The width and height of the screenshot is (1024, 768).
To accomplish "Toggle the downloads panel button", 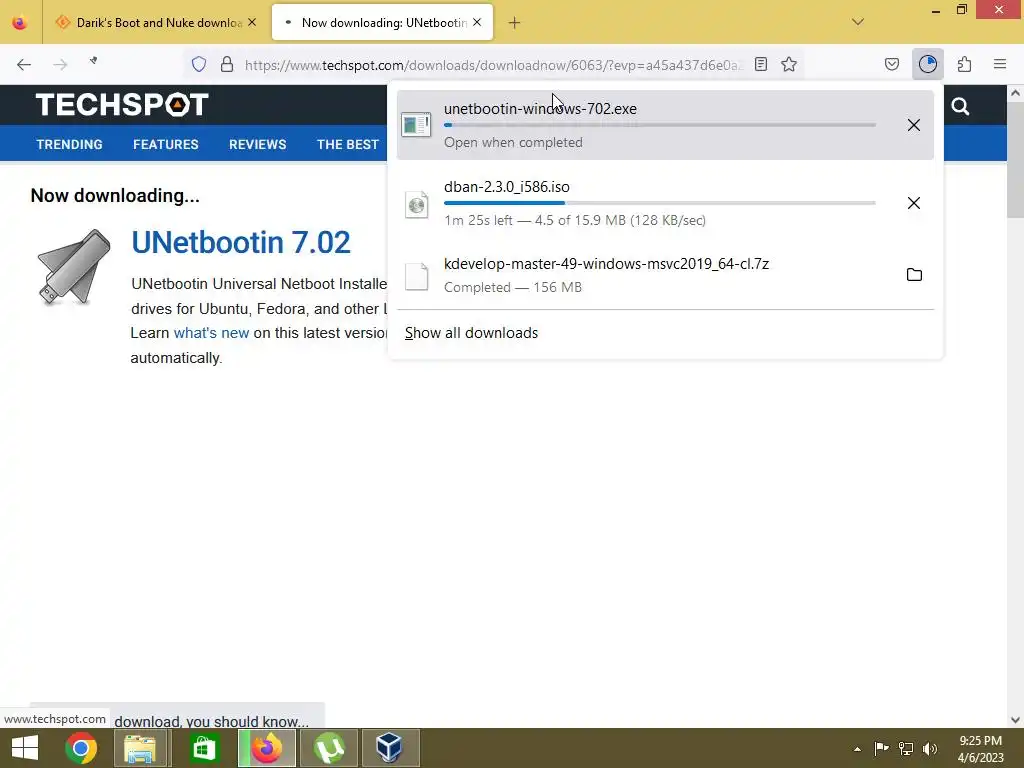I will (x=928, y=64).
